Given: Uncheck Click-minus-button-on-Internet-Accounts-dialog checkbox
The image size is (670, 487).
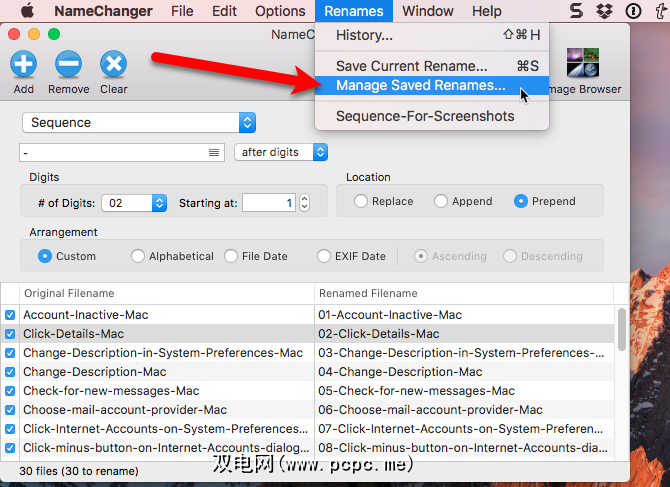Looking at the screenshot, I should pos(10,448).
